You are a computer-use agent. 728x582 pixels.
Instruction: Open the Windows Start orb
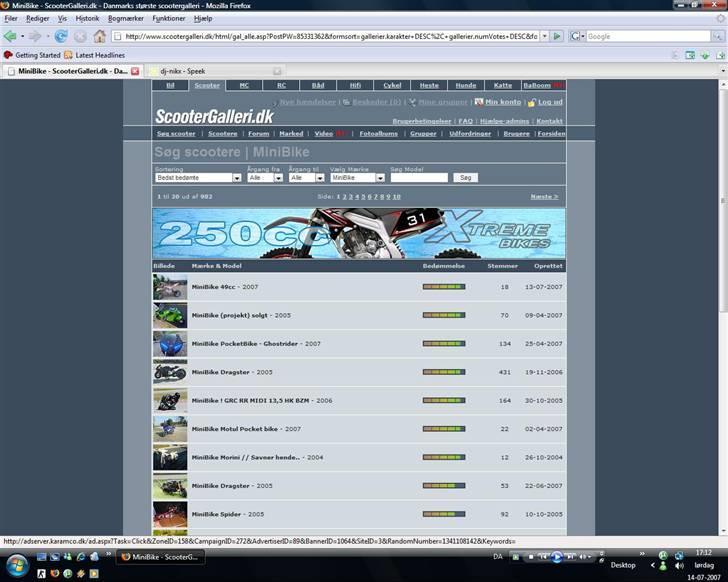point(17,566)
